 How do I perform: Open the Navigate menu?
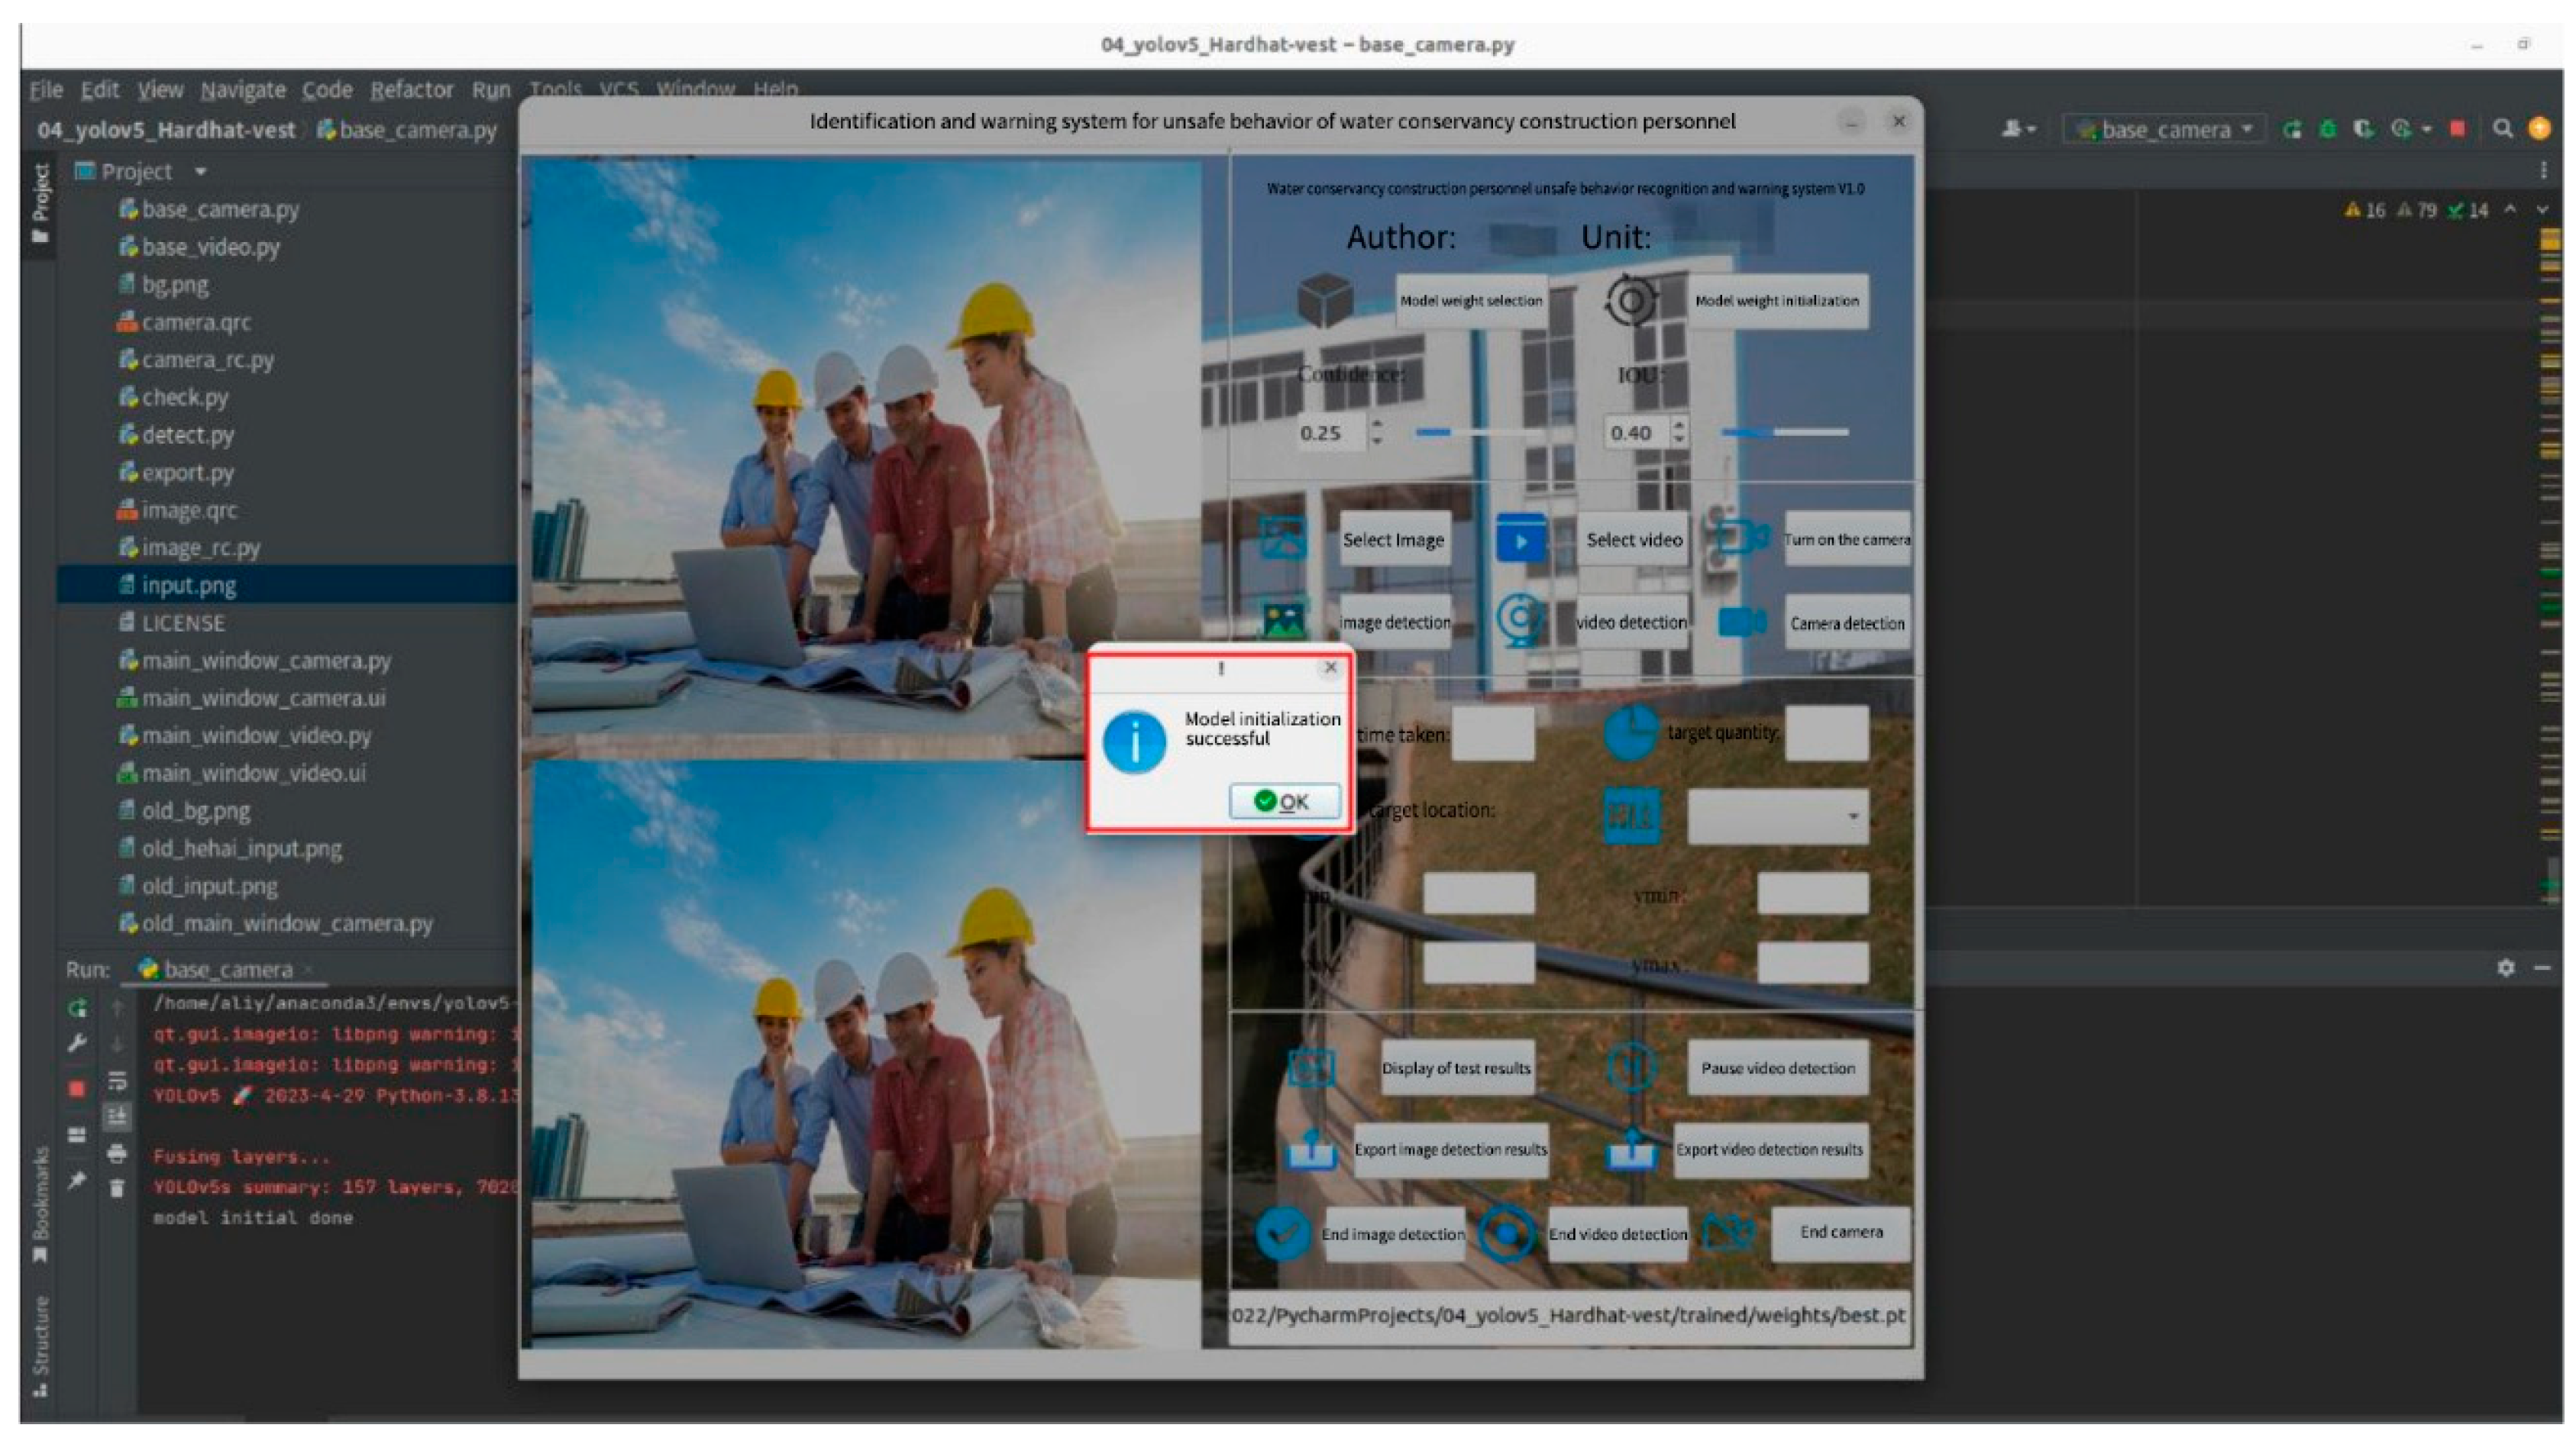pos(242,90)
